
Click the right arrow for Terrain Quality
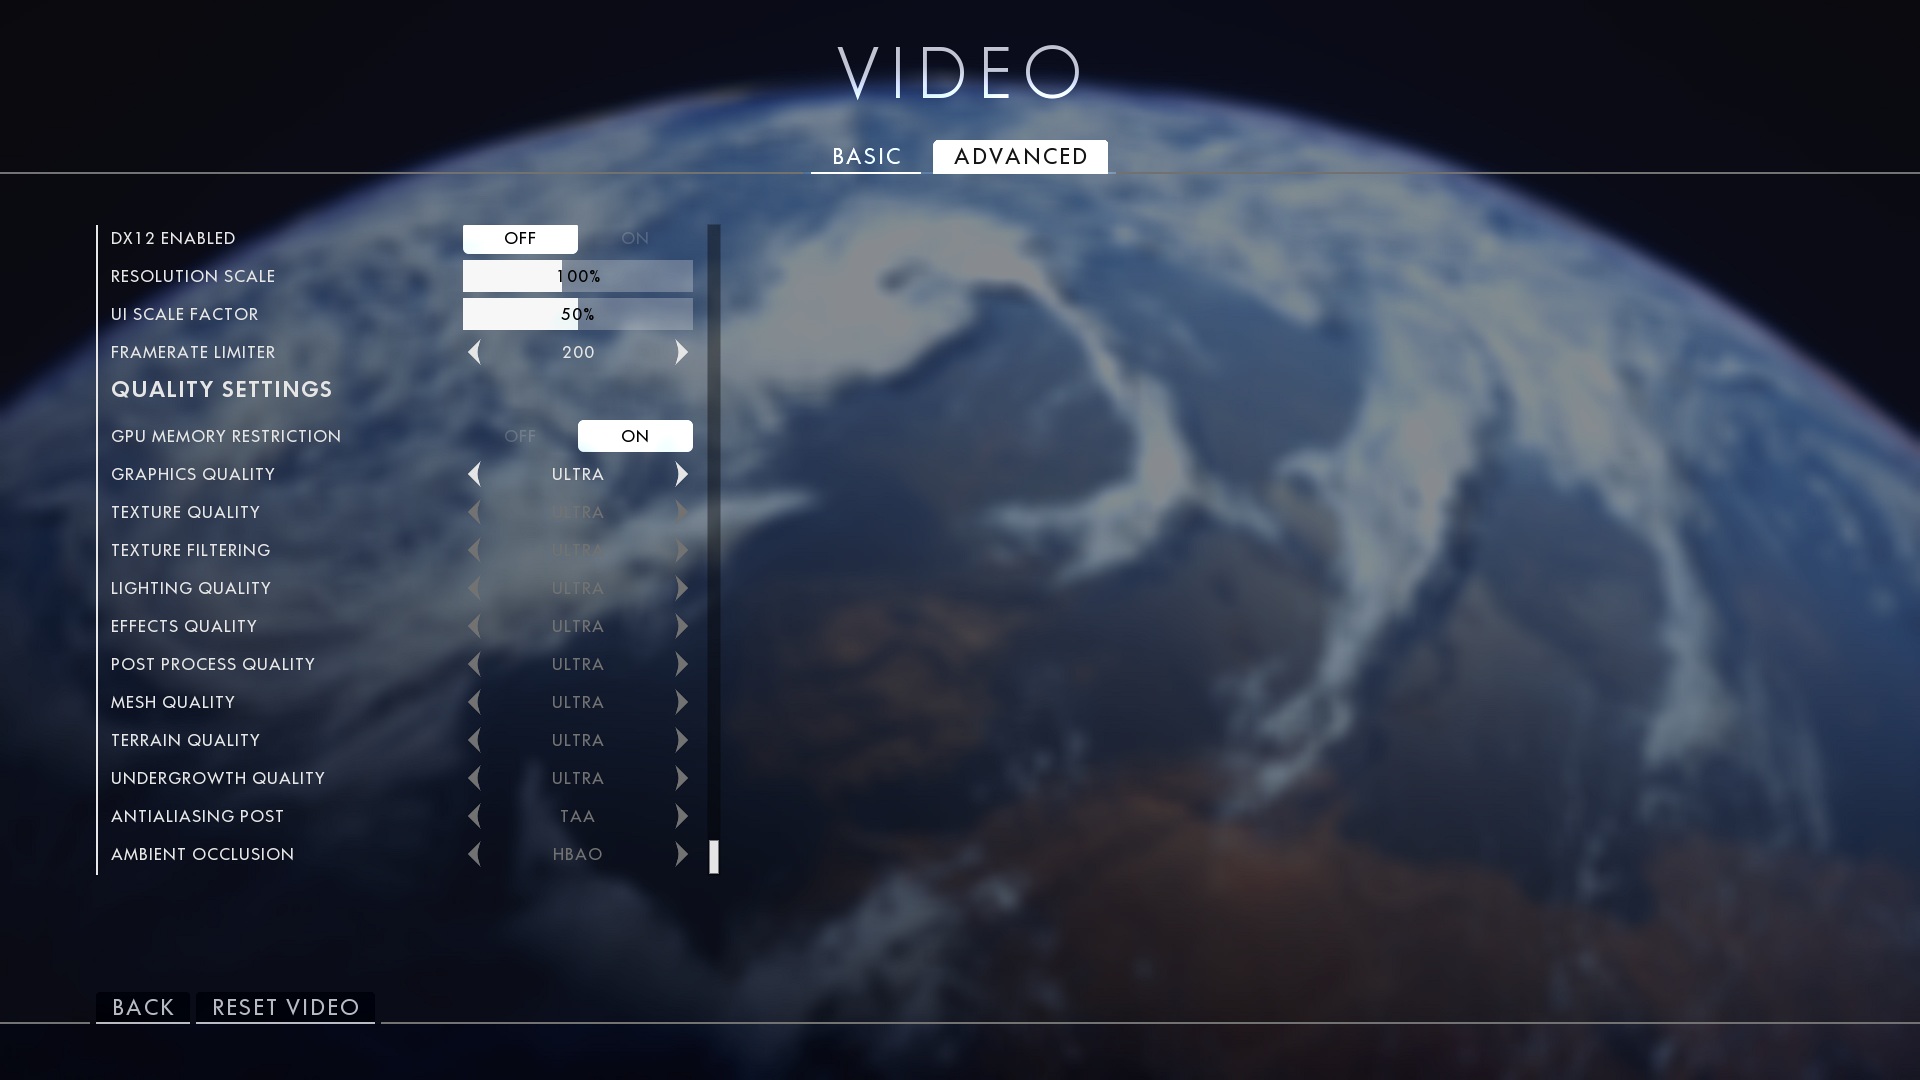[683, 740]
